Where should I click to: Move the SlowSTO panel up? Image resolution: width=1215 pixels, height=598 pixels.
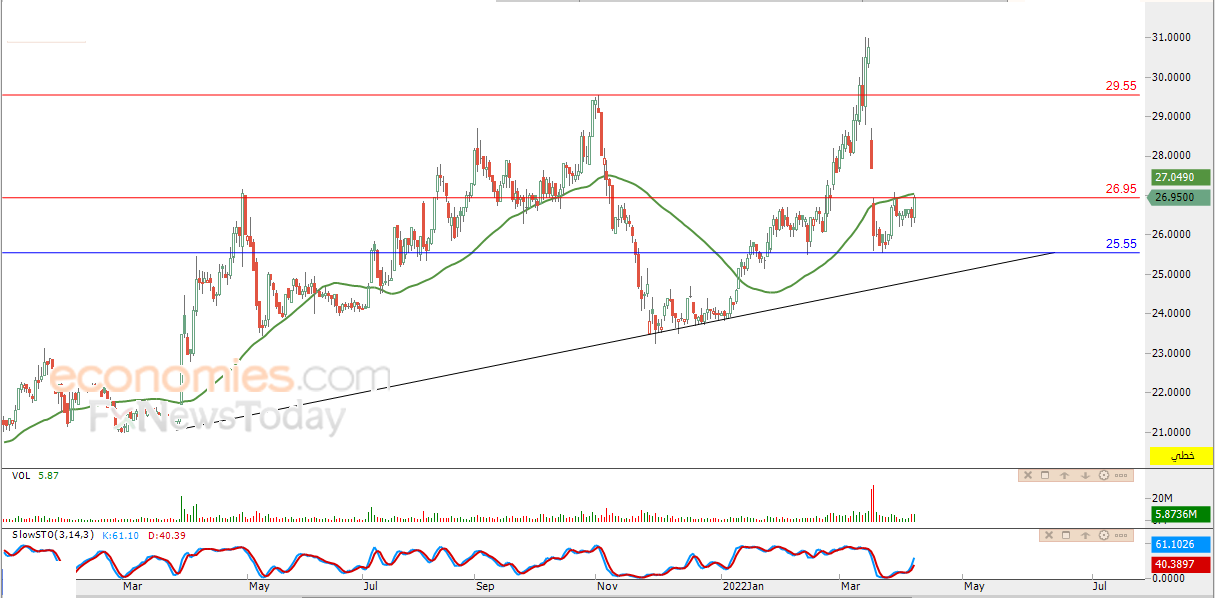pyautogui.click(x=1085, y=535)
